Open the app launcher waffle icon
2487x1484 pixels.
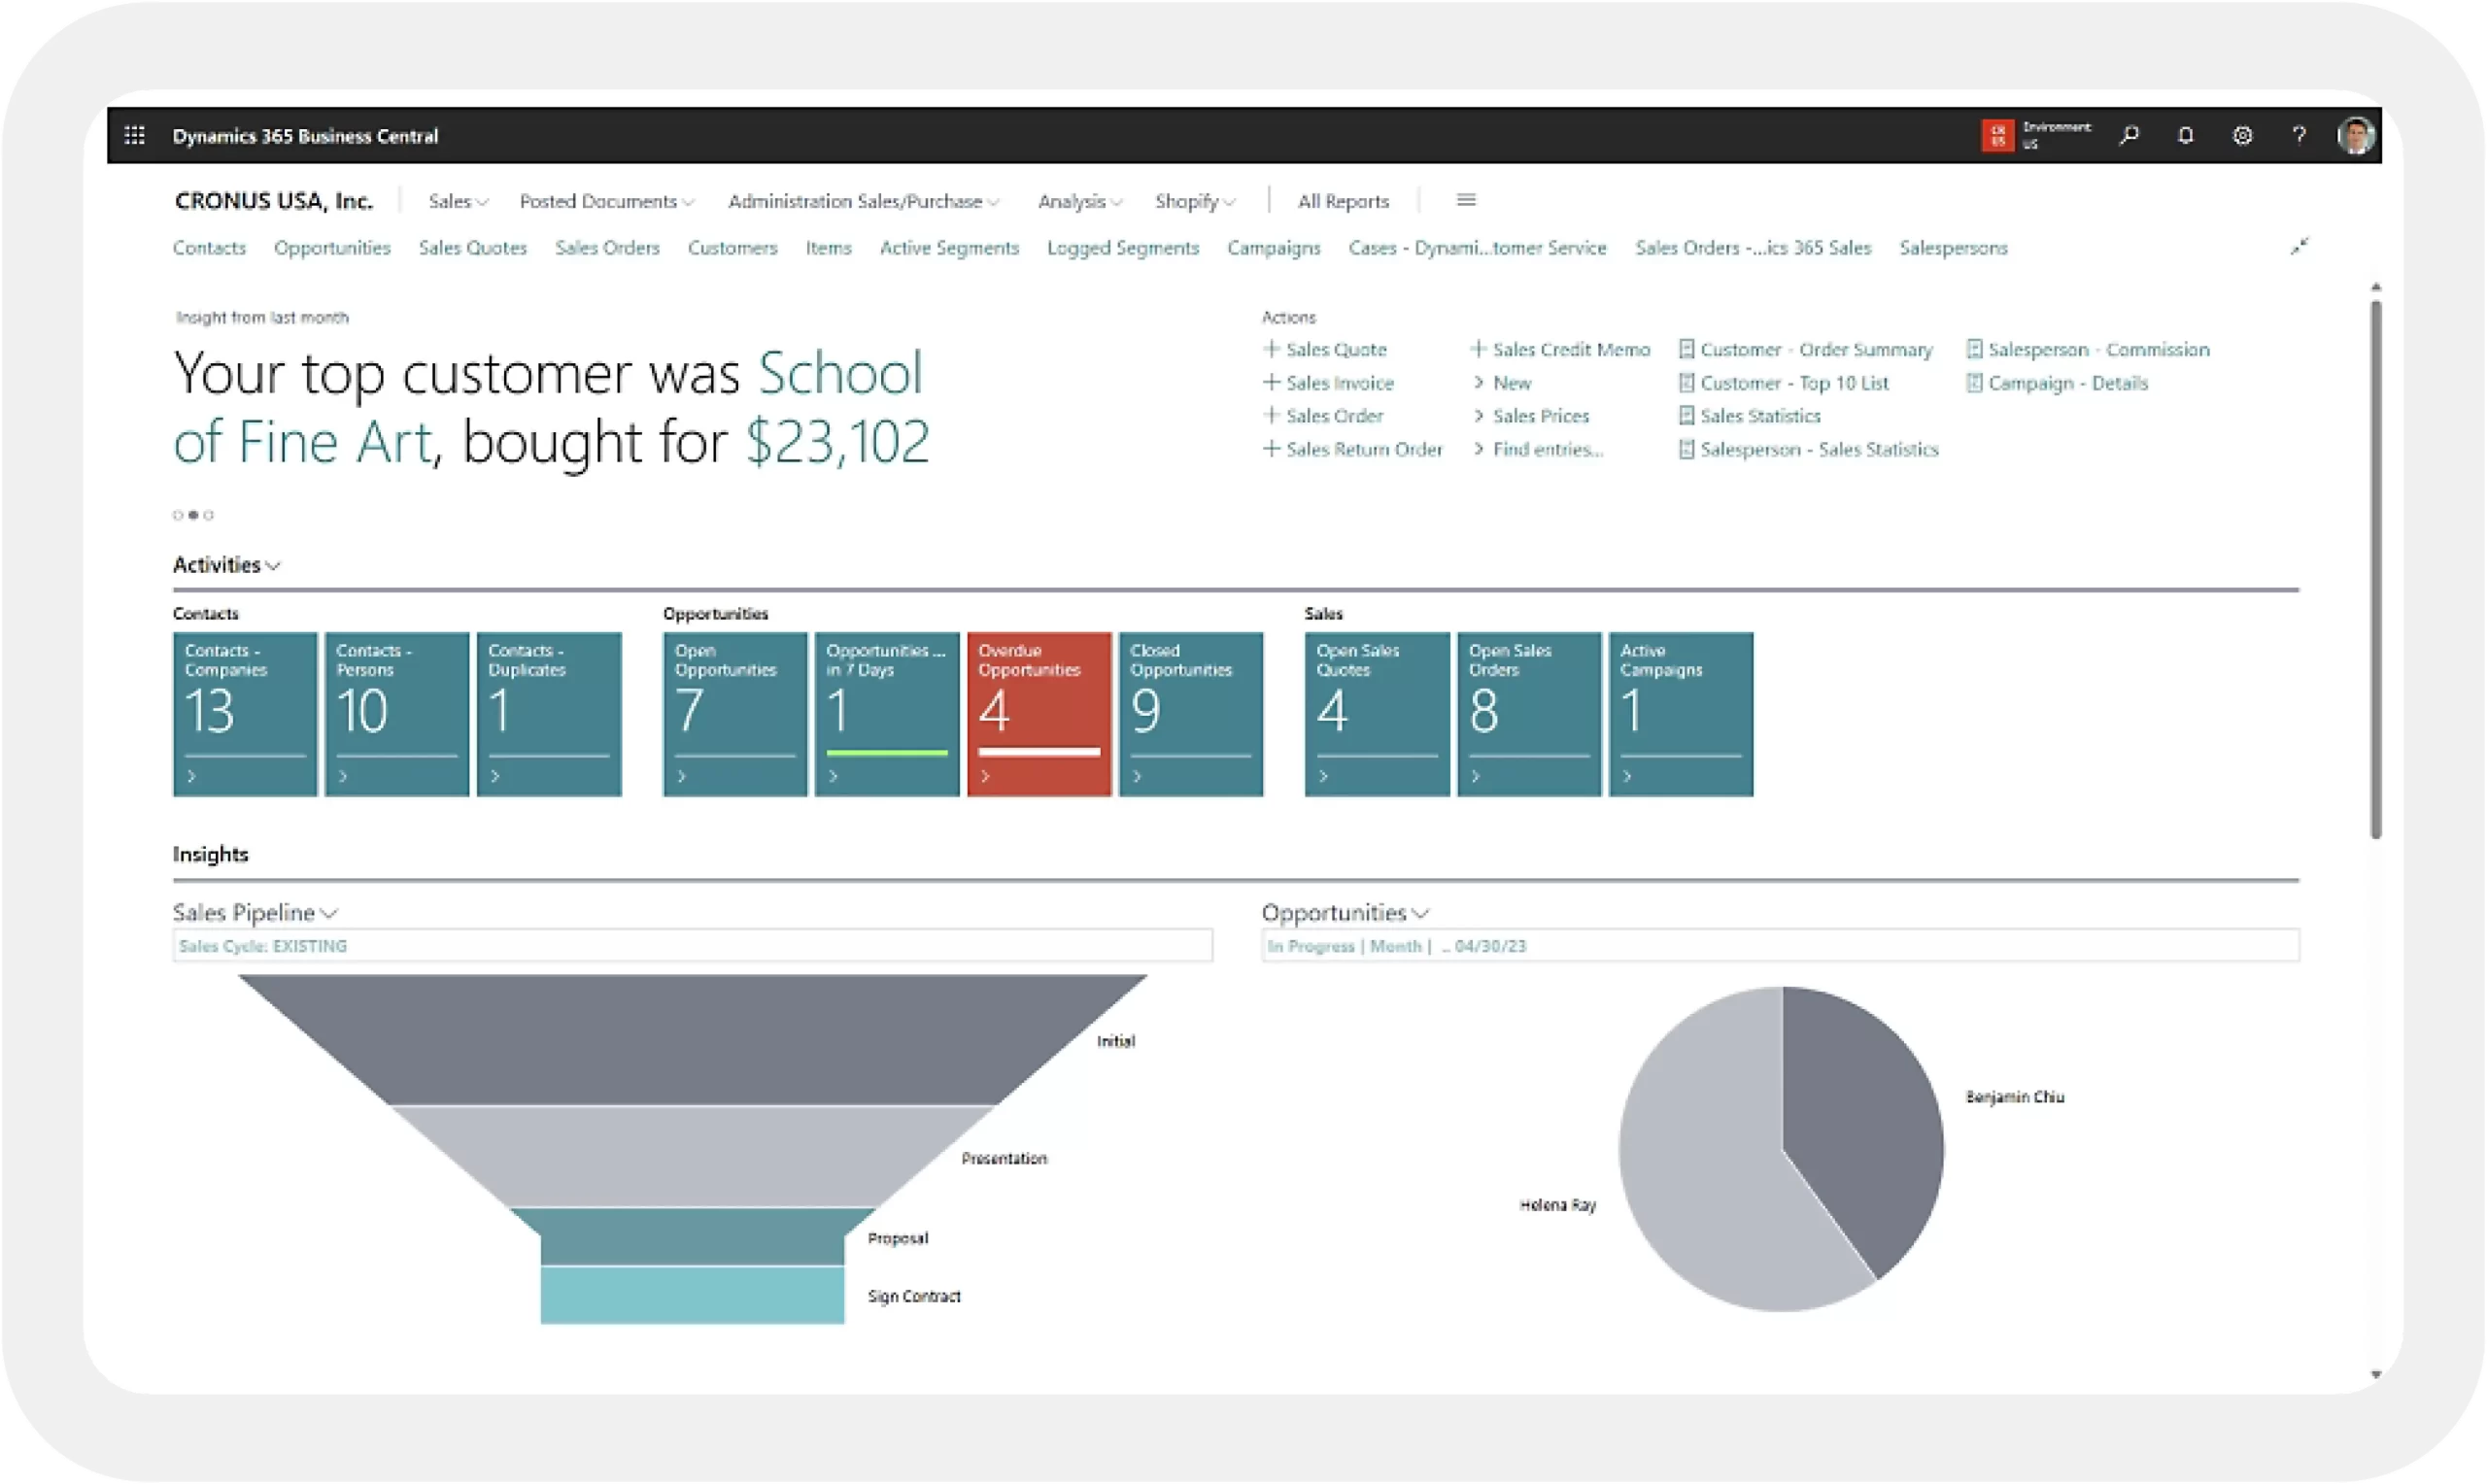point(134,135)
